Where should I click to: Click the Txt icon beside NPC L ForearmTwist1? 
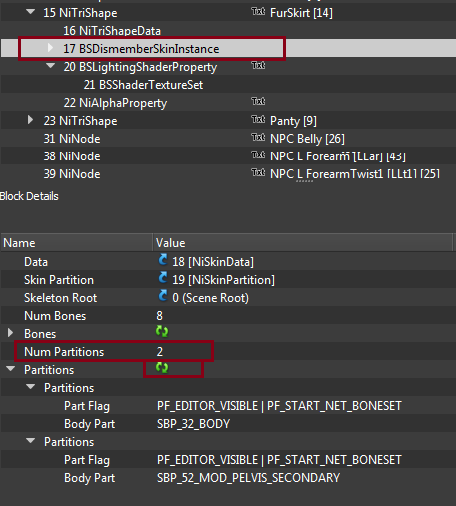tap(258, 172)
